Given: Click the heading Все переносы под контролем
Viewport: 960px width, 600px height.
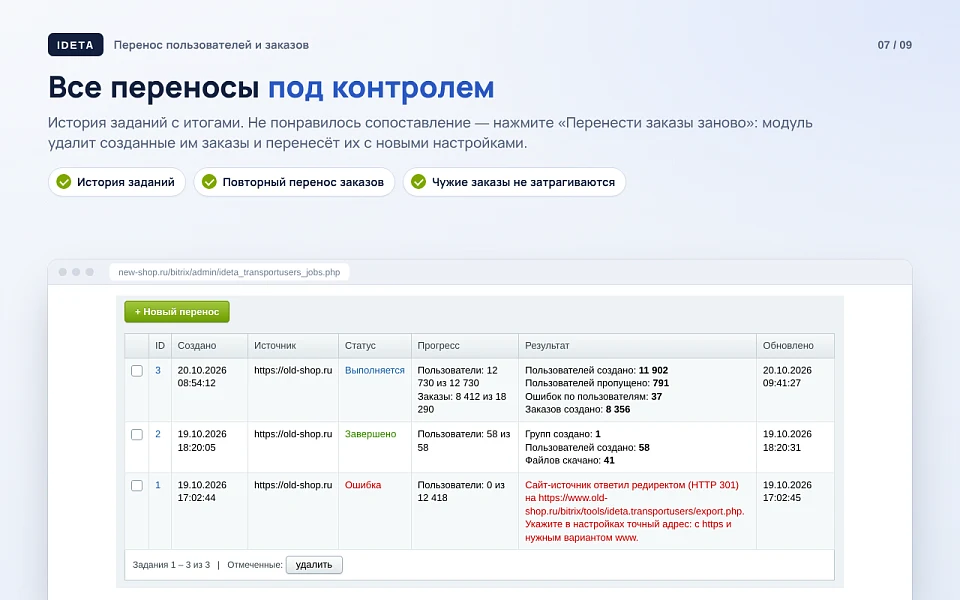Looking at the screenshot, I should click(271, 88).
